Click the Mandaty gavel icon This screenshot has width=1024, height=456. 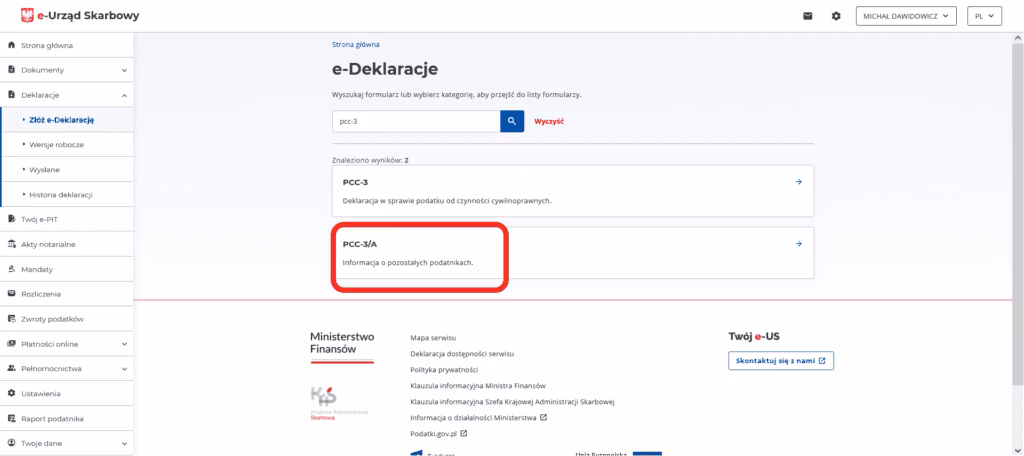(x=11, y=269)
